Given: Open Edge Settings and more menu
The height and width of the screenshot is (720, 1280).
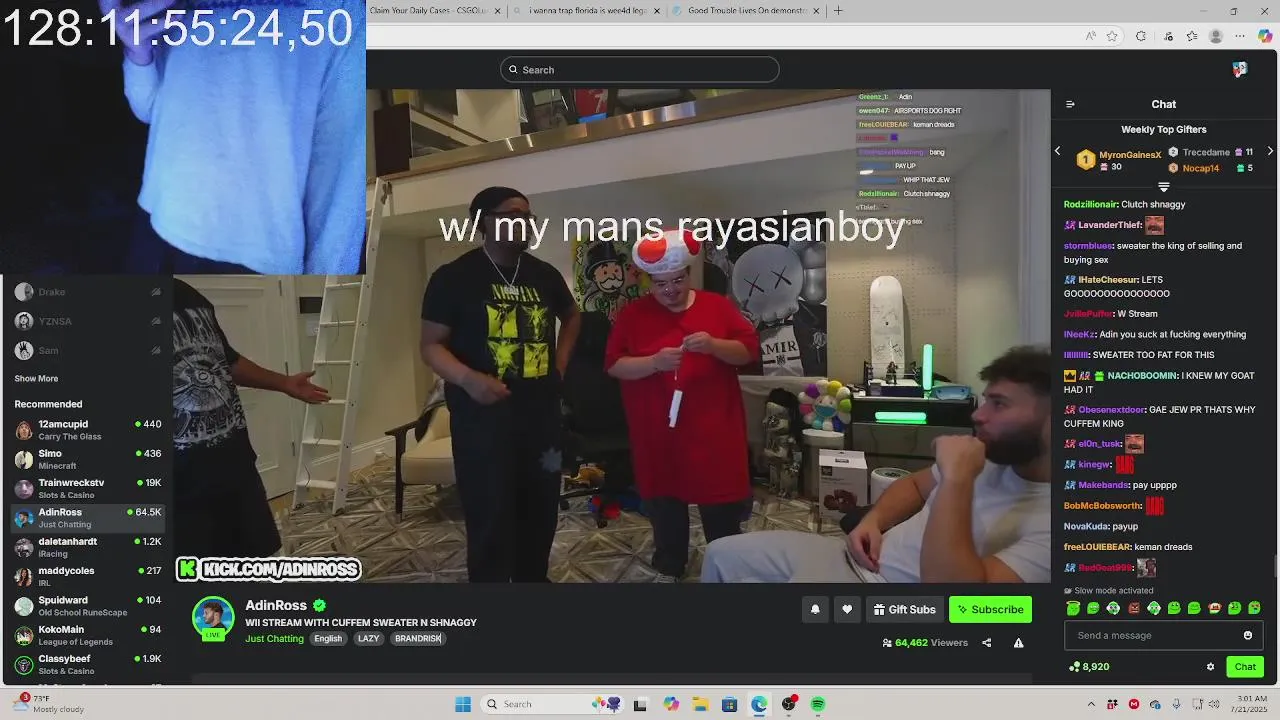Looking at the screenshot, I should point(1241,36).
